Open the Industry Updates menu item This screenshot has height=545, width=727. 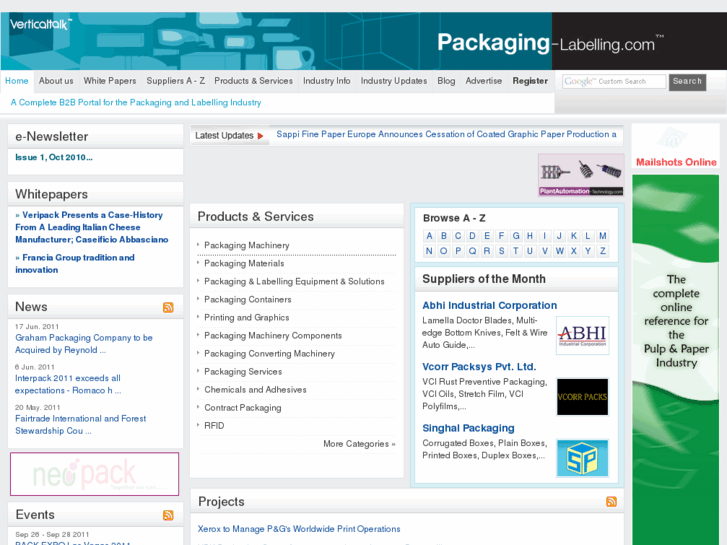(x=394, y=81)
